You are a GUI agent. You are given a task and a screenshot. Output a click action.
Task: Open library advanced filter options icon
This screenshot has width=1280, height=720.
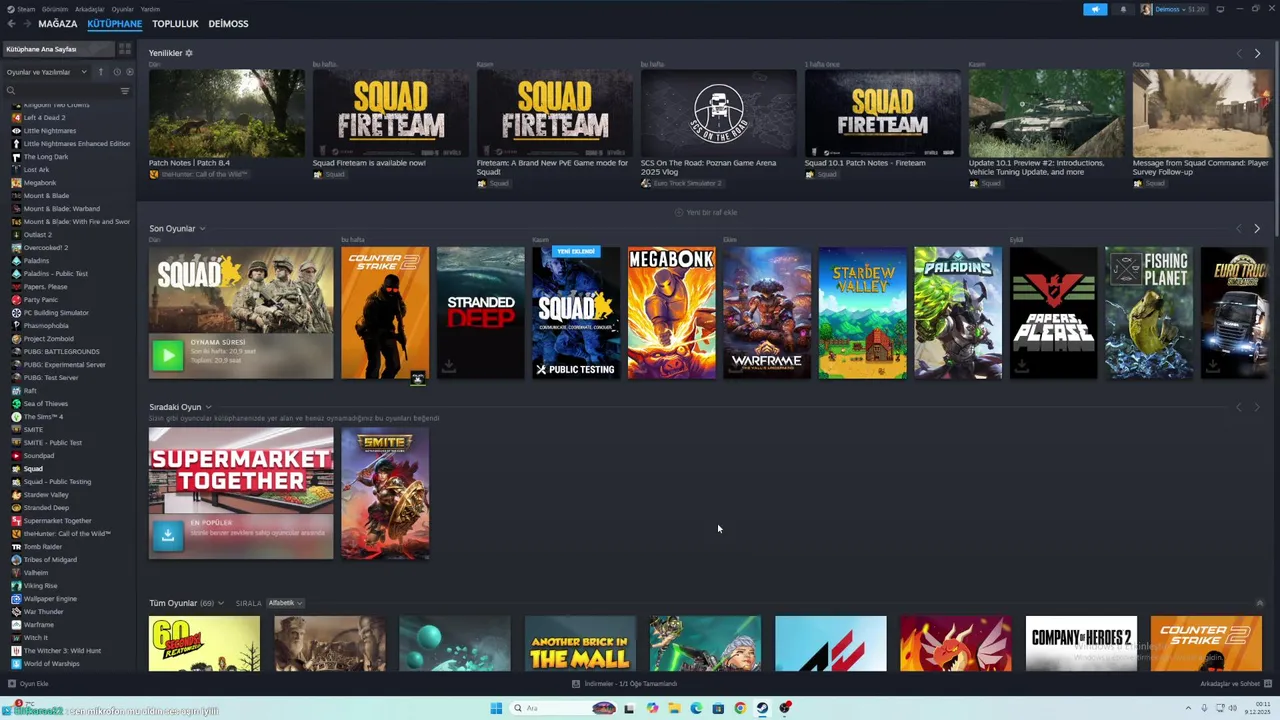click(x=125, y=91)
